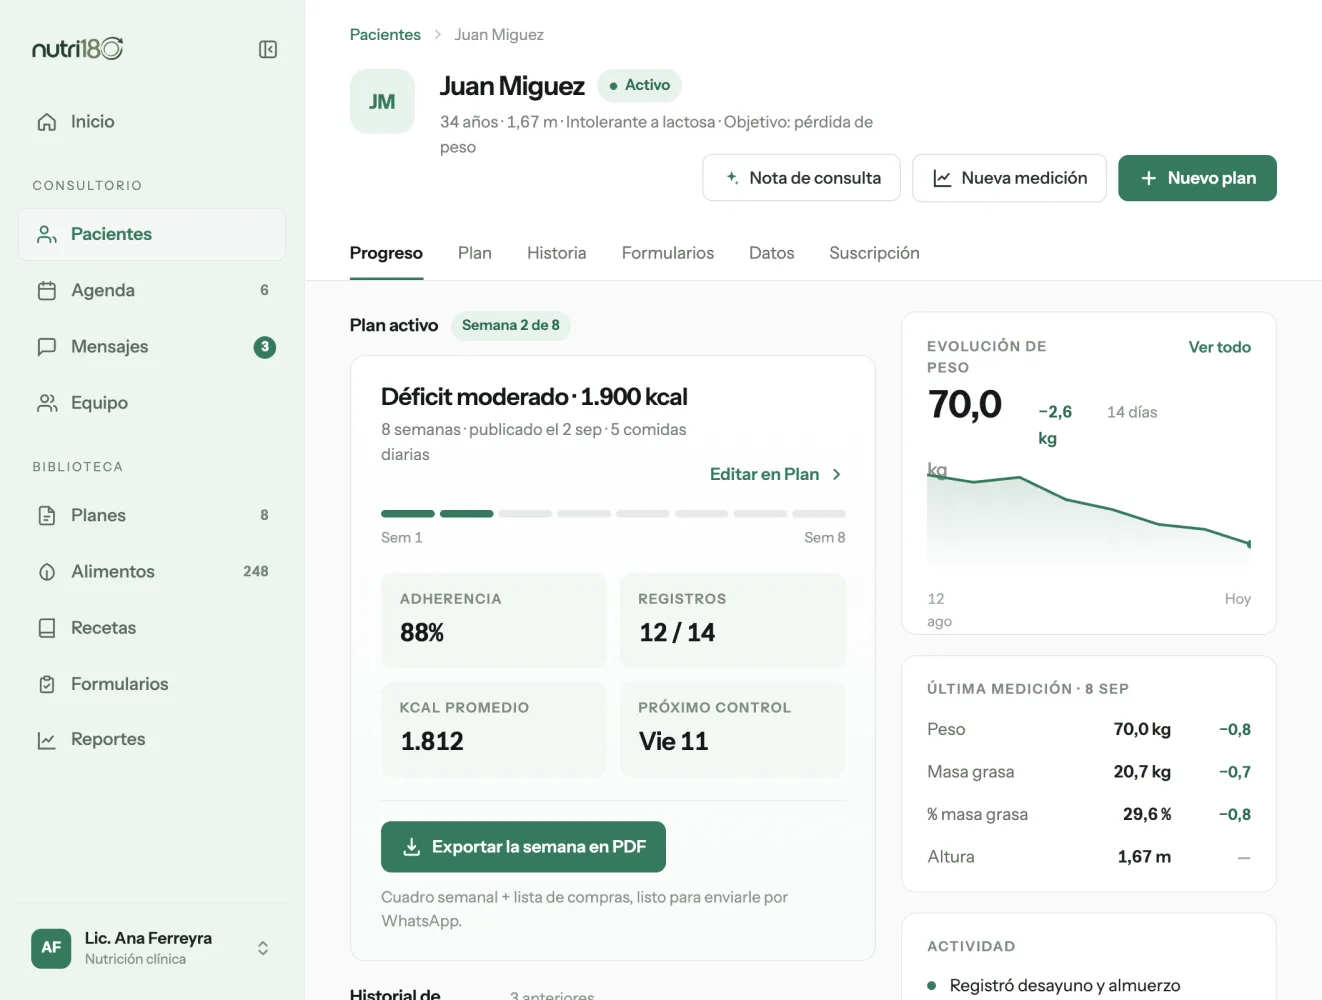1322x1000 pixels.
Task: Click the Reportes chart icon
Action: [x=47, y=740]
